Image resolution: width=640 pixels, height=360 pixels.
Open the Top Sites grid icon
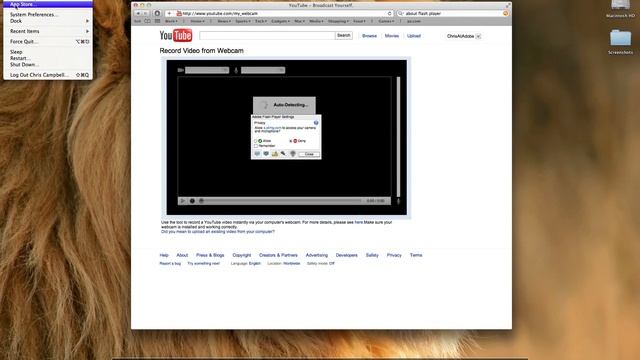[158, 21]
